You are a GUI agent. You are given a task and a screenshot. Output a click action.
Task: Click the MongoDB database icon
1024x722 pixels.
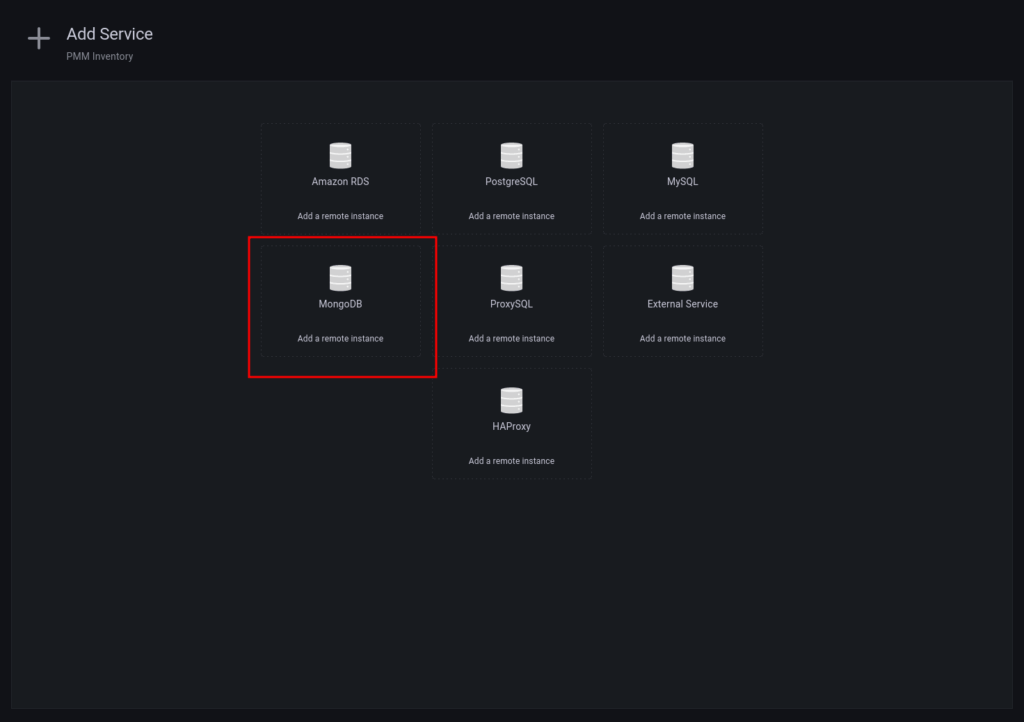[340, 278]
